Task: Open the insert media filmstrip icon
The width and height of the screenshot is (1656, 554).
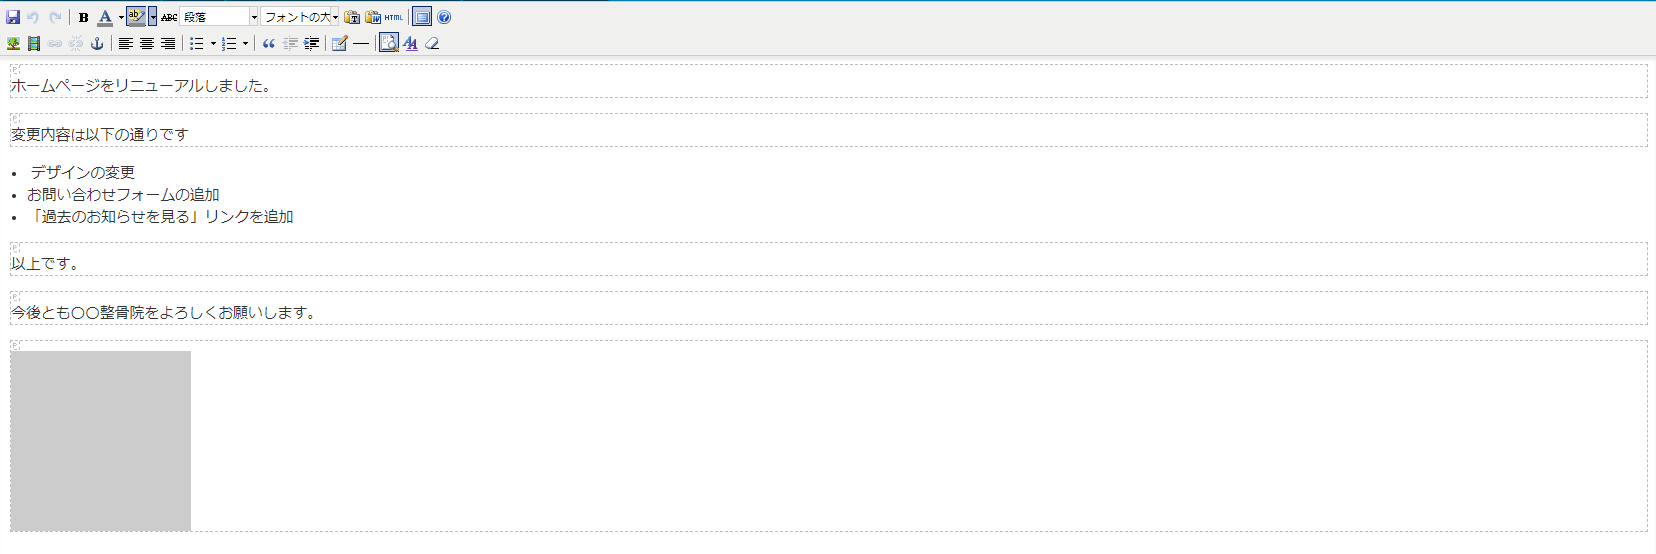Action: click(34, 44)
